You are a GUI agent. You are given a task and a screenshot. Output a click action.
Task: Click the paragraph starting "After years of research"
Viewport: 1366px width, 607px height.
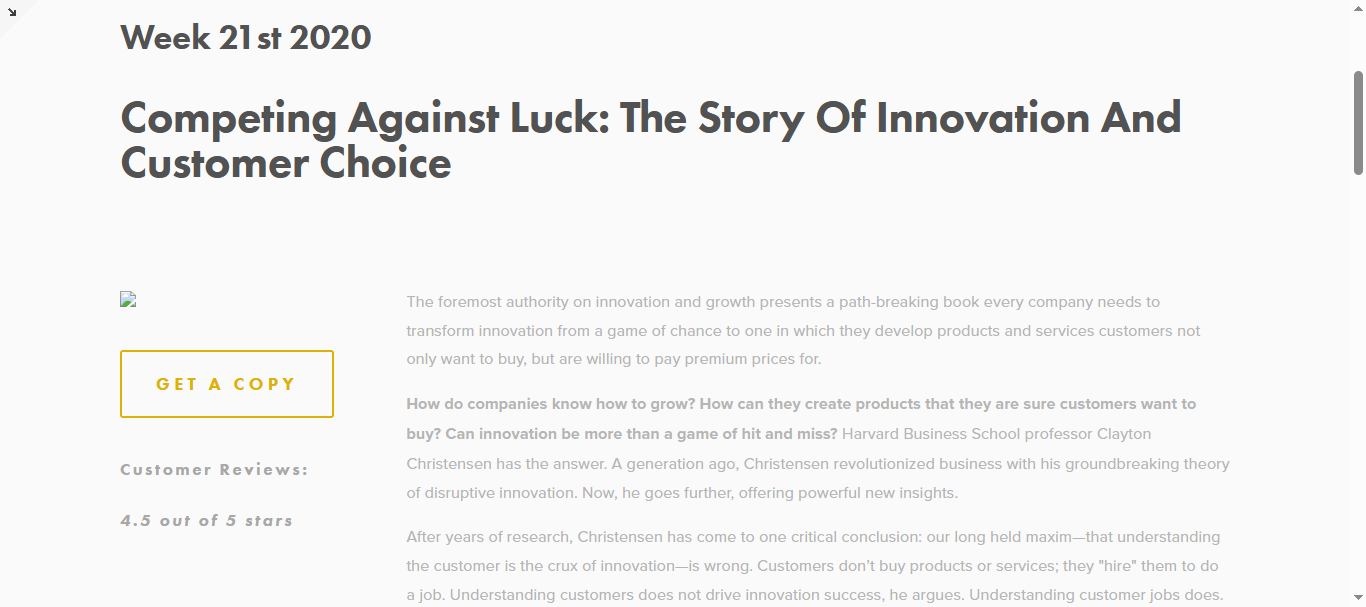(813, 566)
